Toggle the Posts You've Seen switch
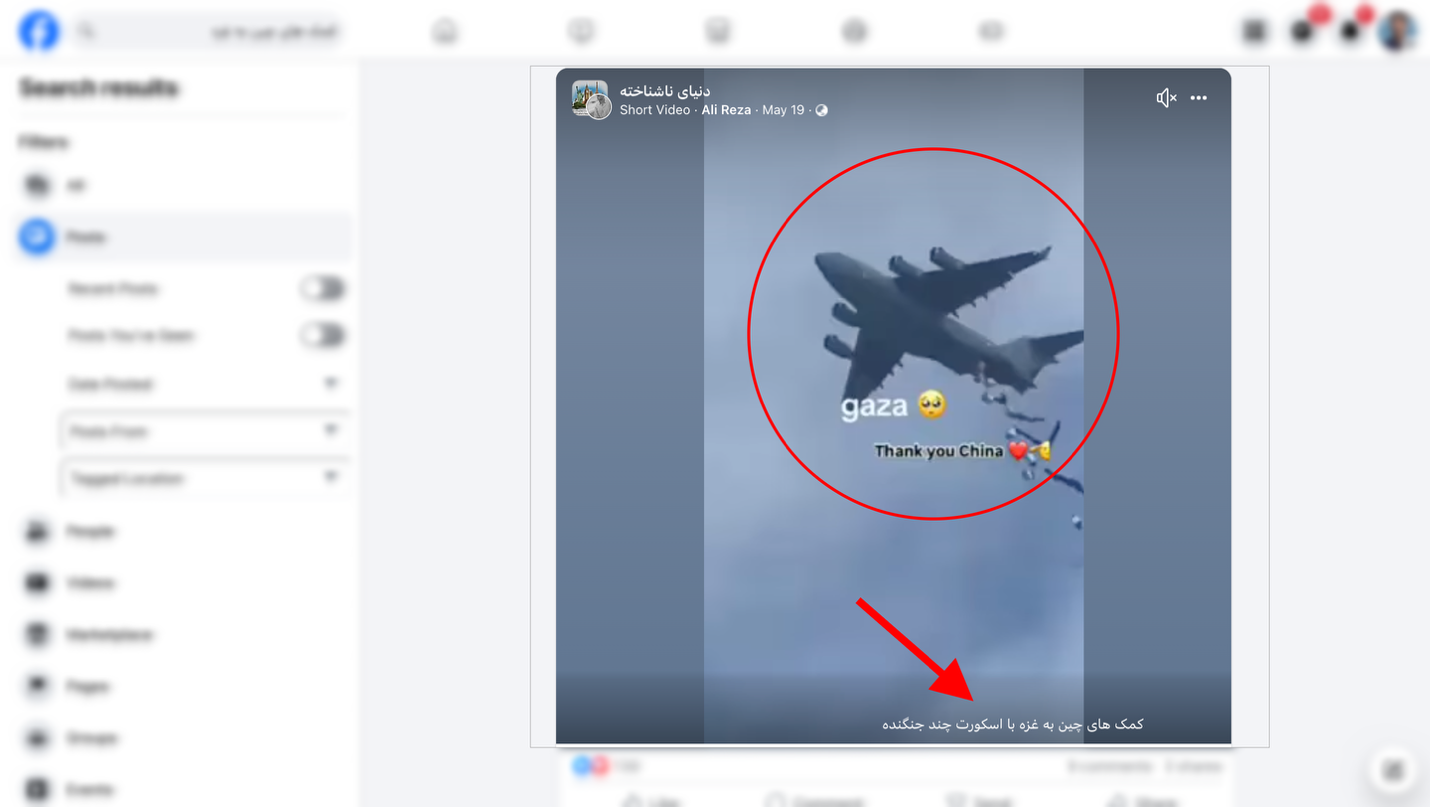Image resolution: width=1430 pixels, height=807 pixels. pyautogui.click(x=323, y=336)
